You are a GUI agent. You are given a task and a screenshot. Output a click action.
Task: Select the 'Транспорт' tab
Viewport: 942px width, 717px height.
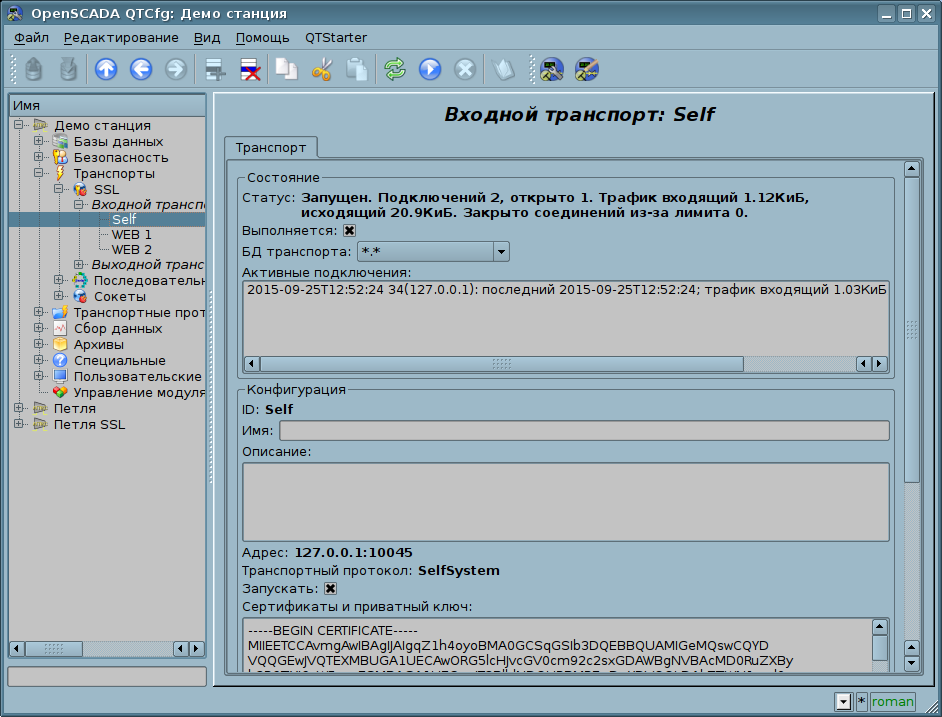coord(270,147)
